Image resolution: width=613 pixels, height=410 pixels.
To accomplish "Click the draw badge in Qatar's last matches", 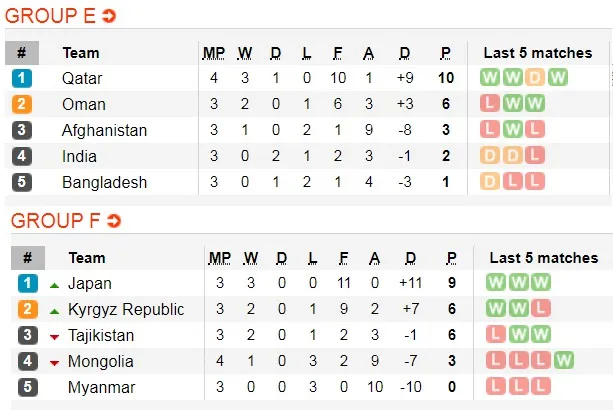I will coord(535,78).
